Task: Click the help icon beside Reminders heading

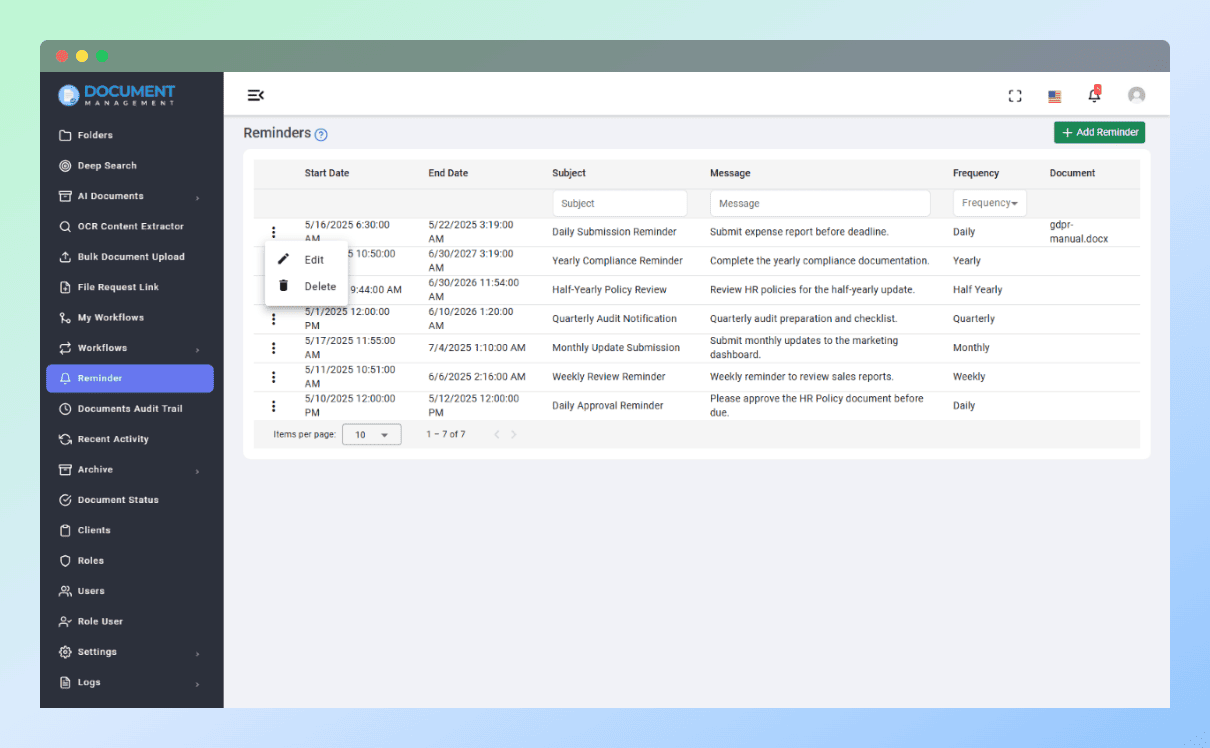Action: tap(321, 135)
